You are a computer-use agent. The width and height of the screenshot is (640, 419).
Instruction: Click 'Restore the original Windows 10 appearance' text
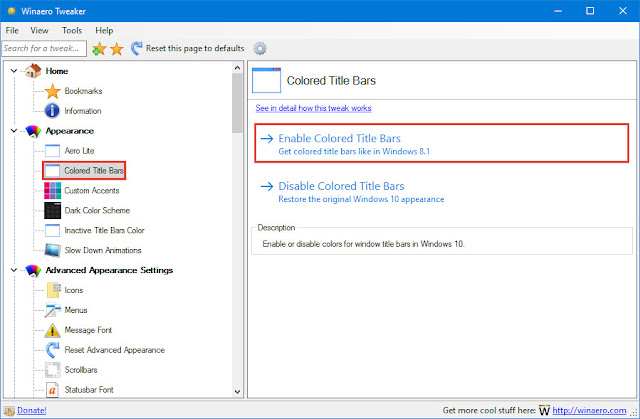pos(361,199)
